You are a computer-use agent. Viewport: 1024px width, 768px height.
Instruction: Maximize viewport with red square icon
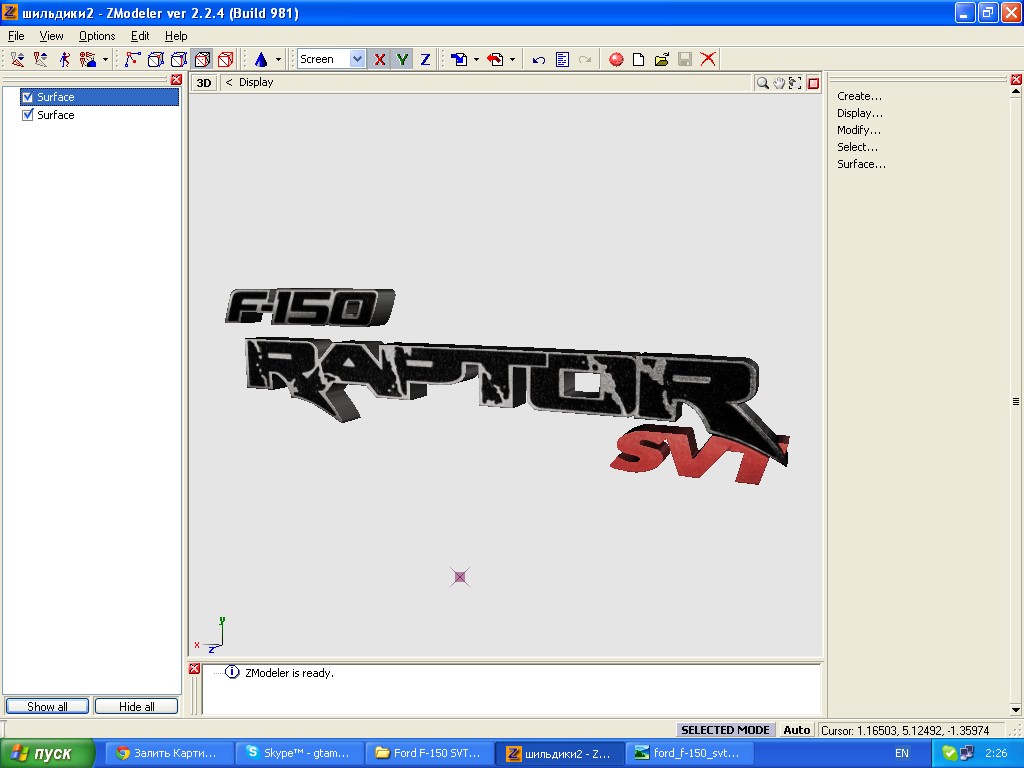[813, 83]
